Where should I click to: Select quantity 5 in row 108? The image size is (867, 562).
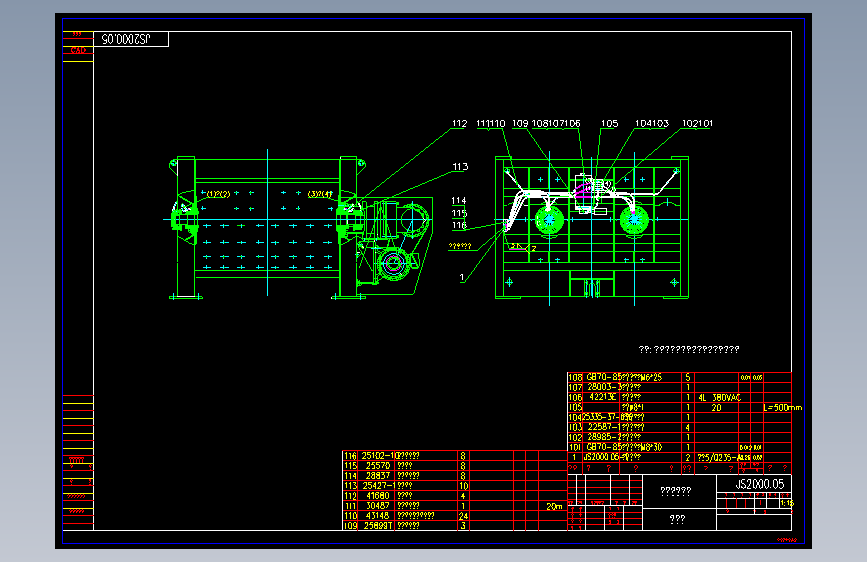point(688,377)
